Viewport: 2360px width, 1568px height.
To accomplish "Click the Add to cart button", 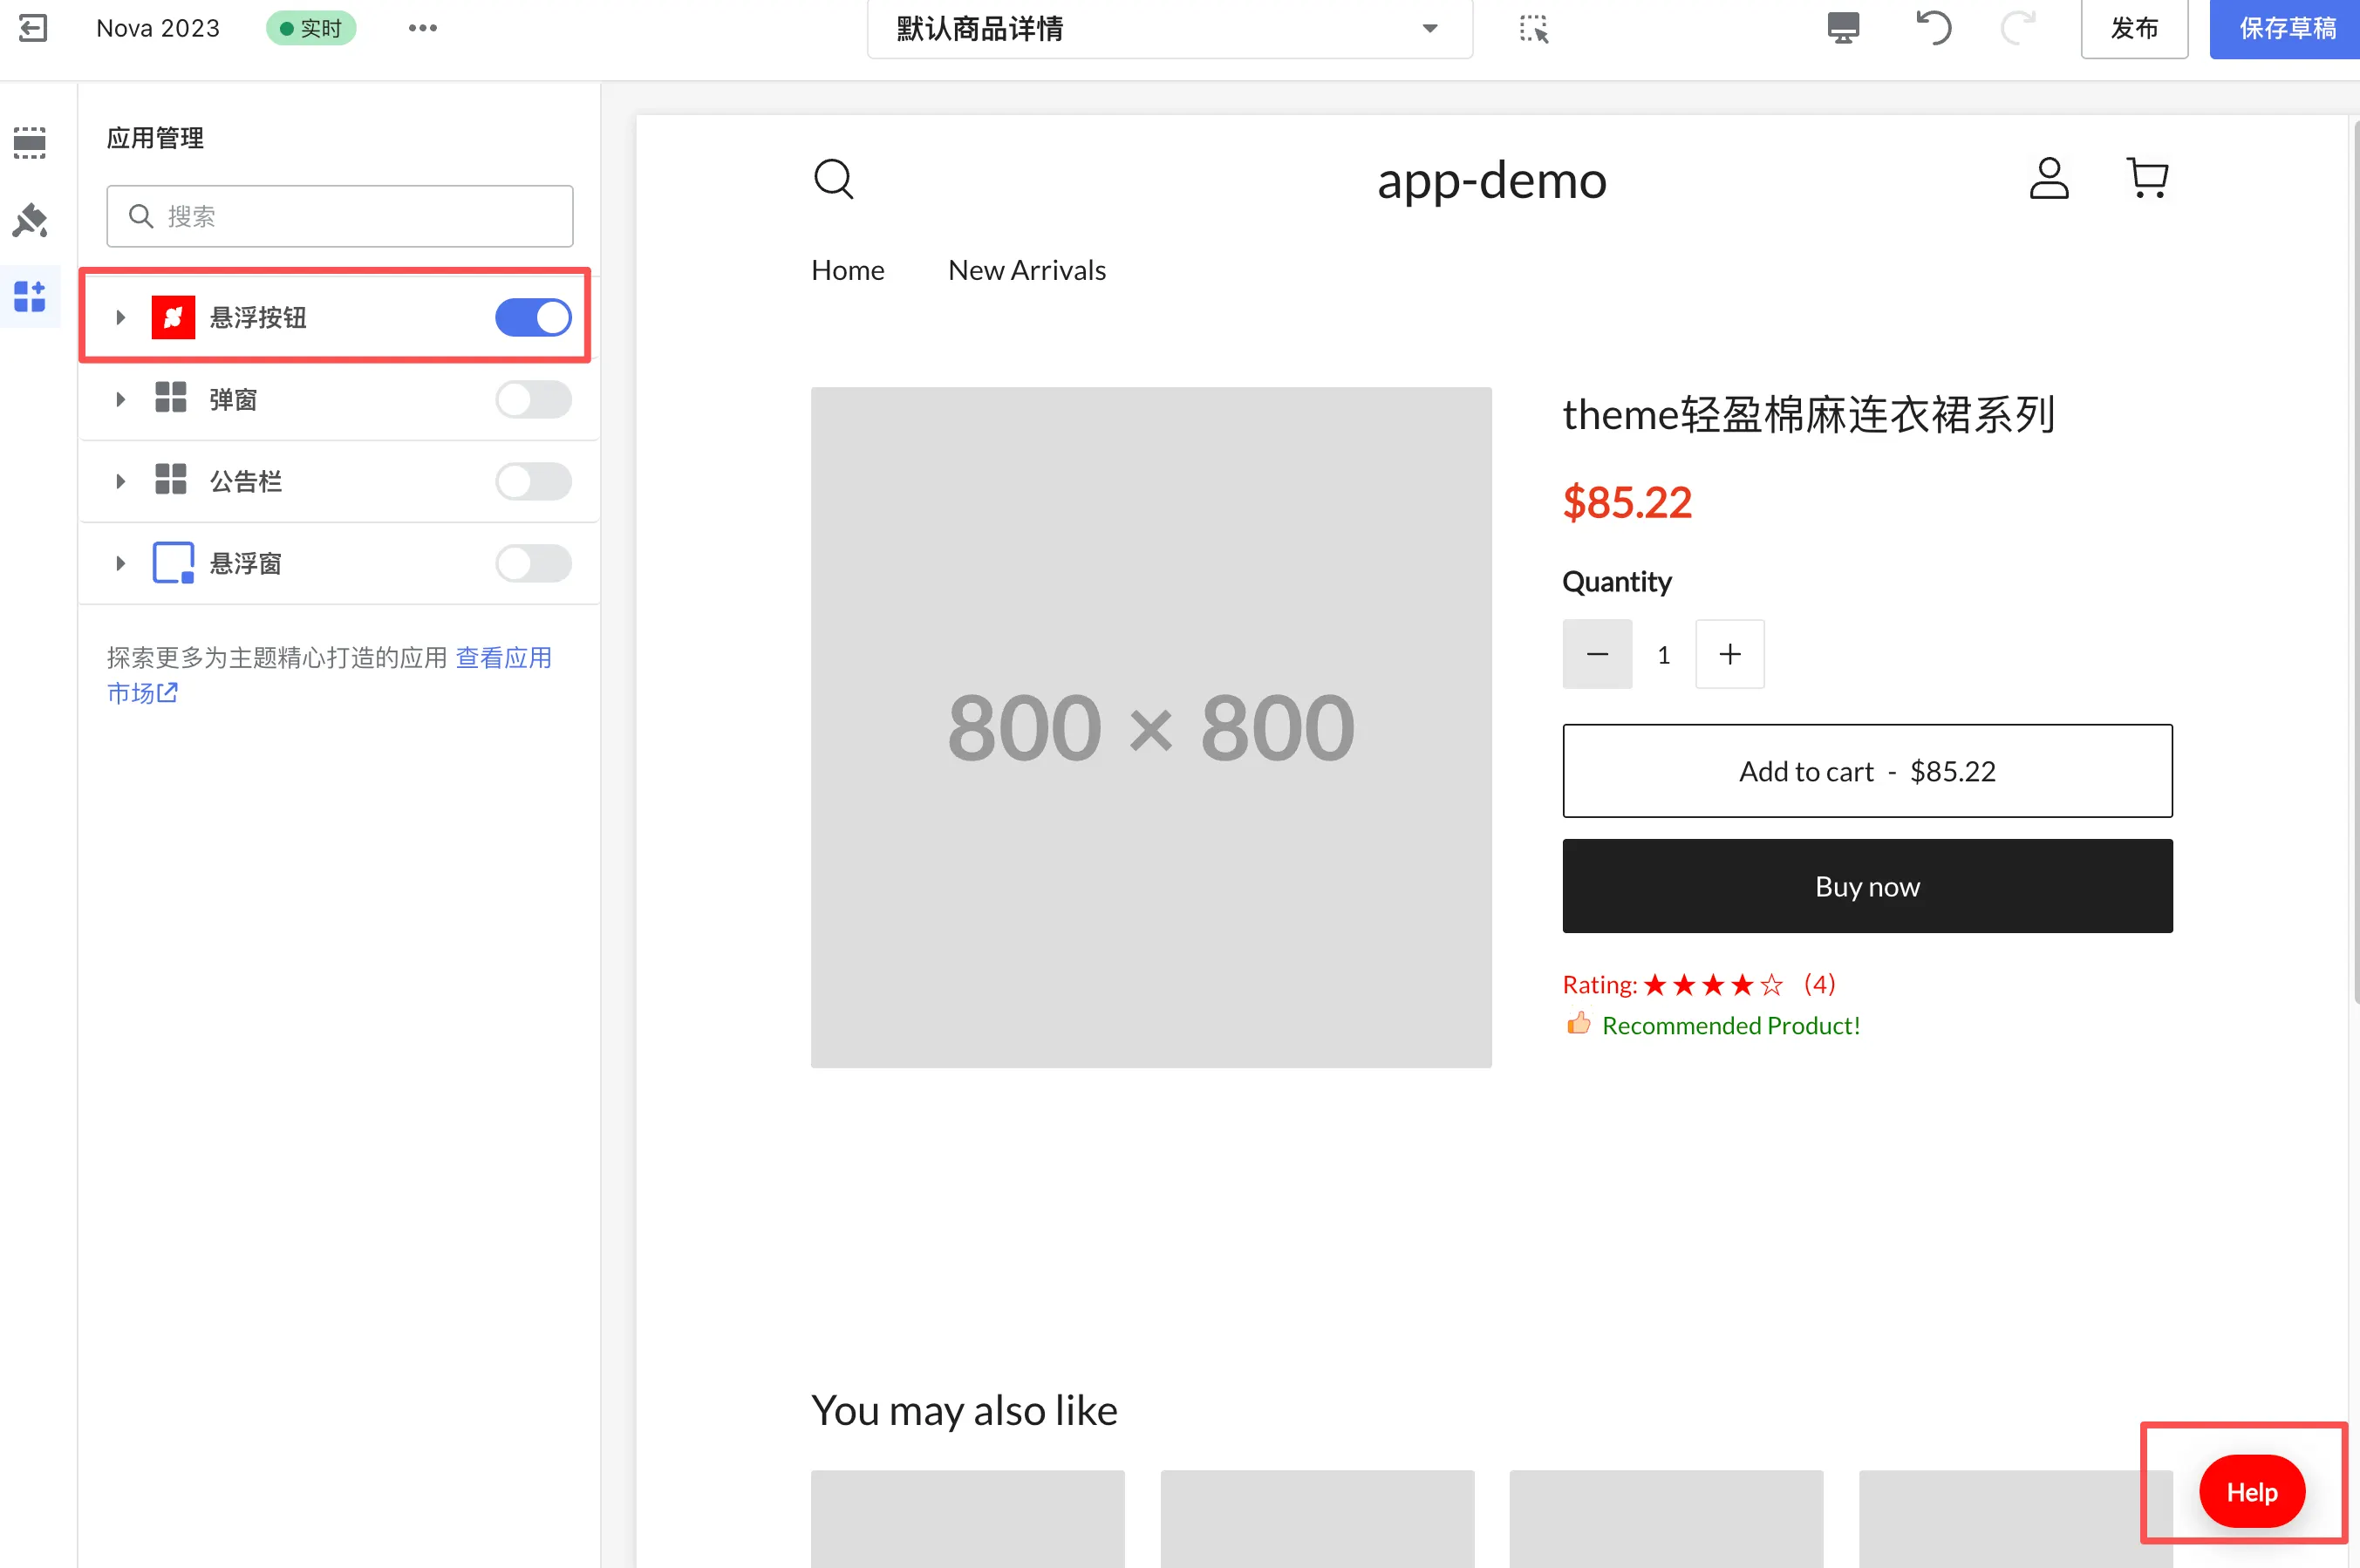I will (x=1867, y=771).
